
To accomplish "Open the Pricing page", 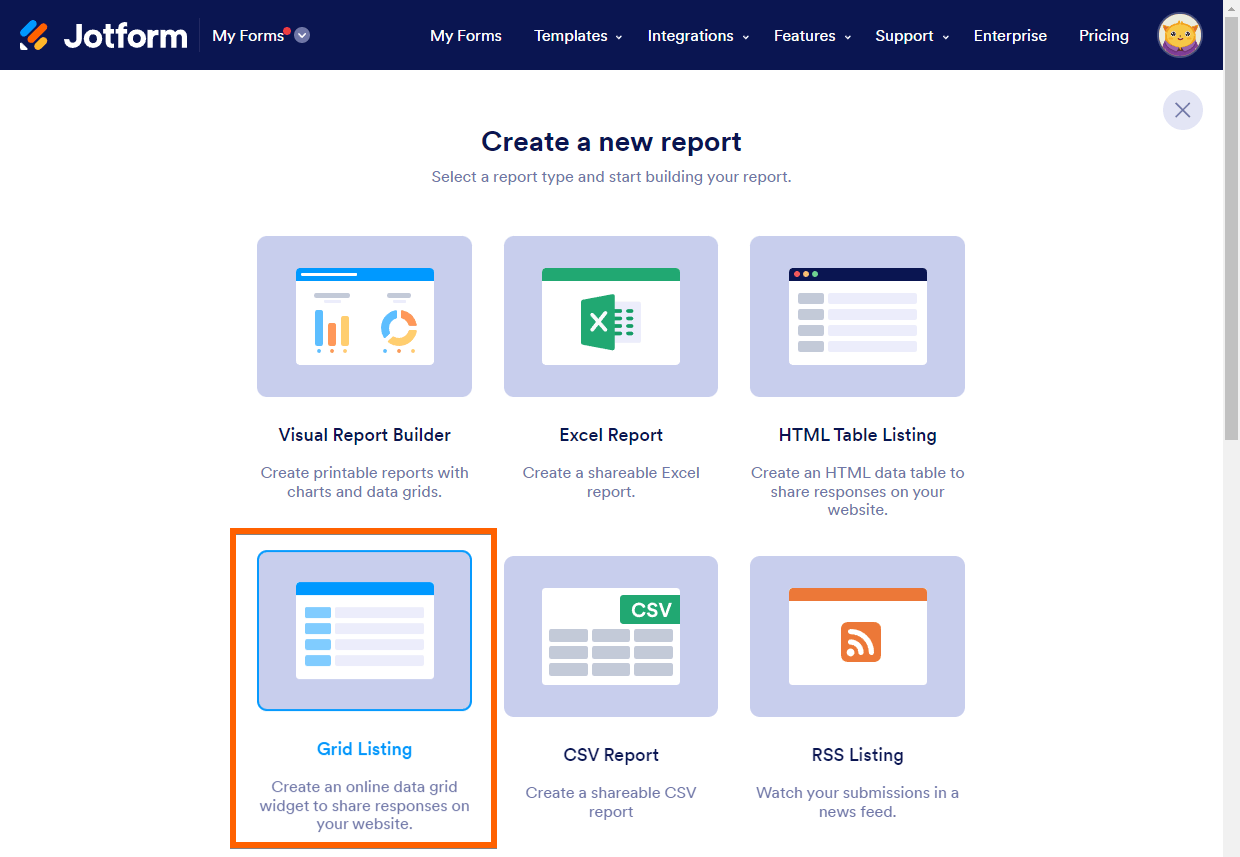I will 1104,35.
